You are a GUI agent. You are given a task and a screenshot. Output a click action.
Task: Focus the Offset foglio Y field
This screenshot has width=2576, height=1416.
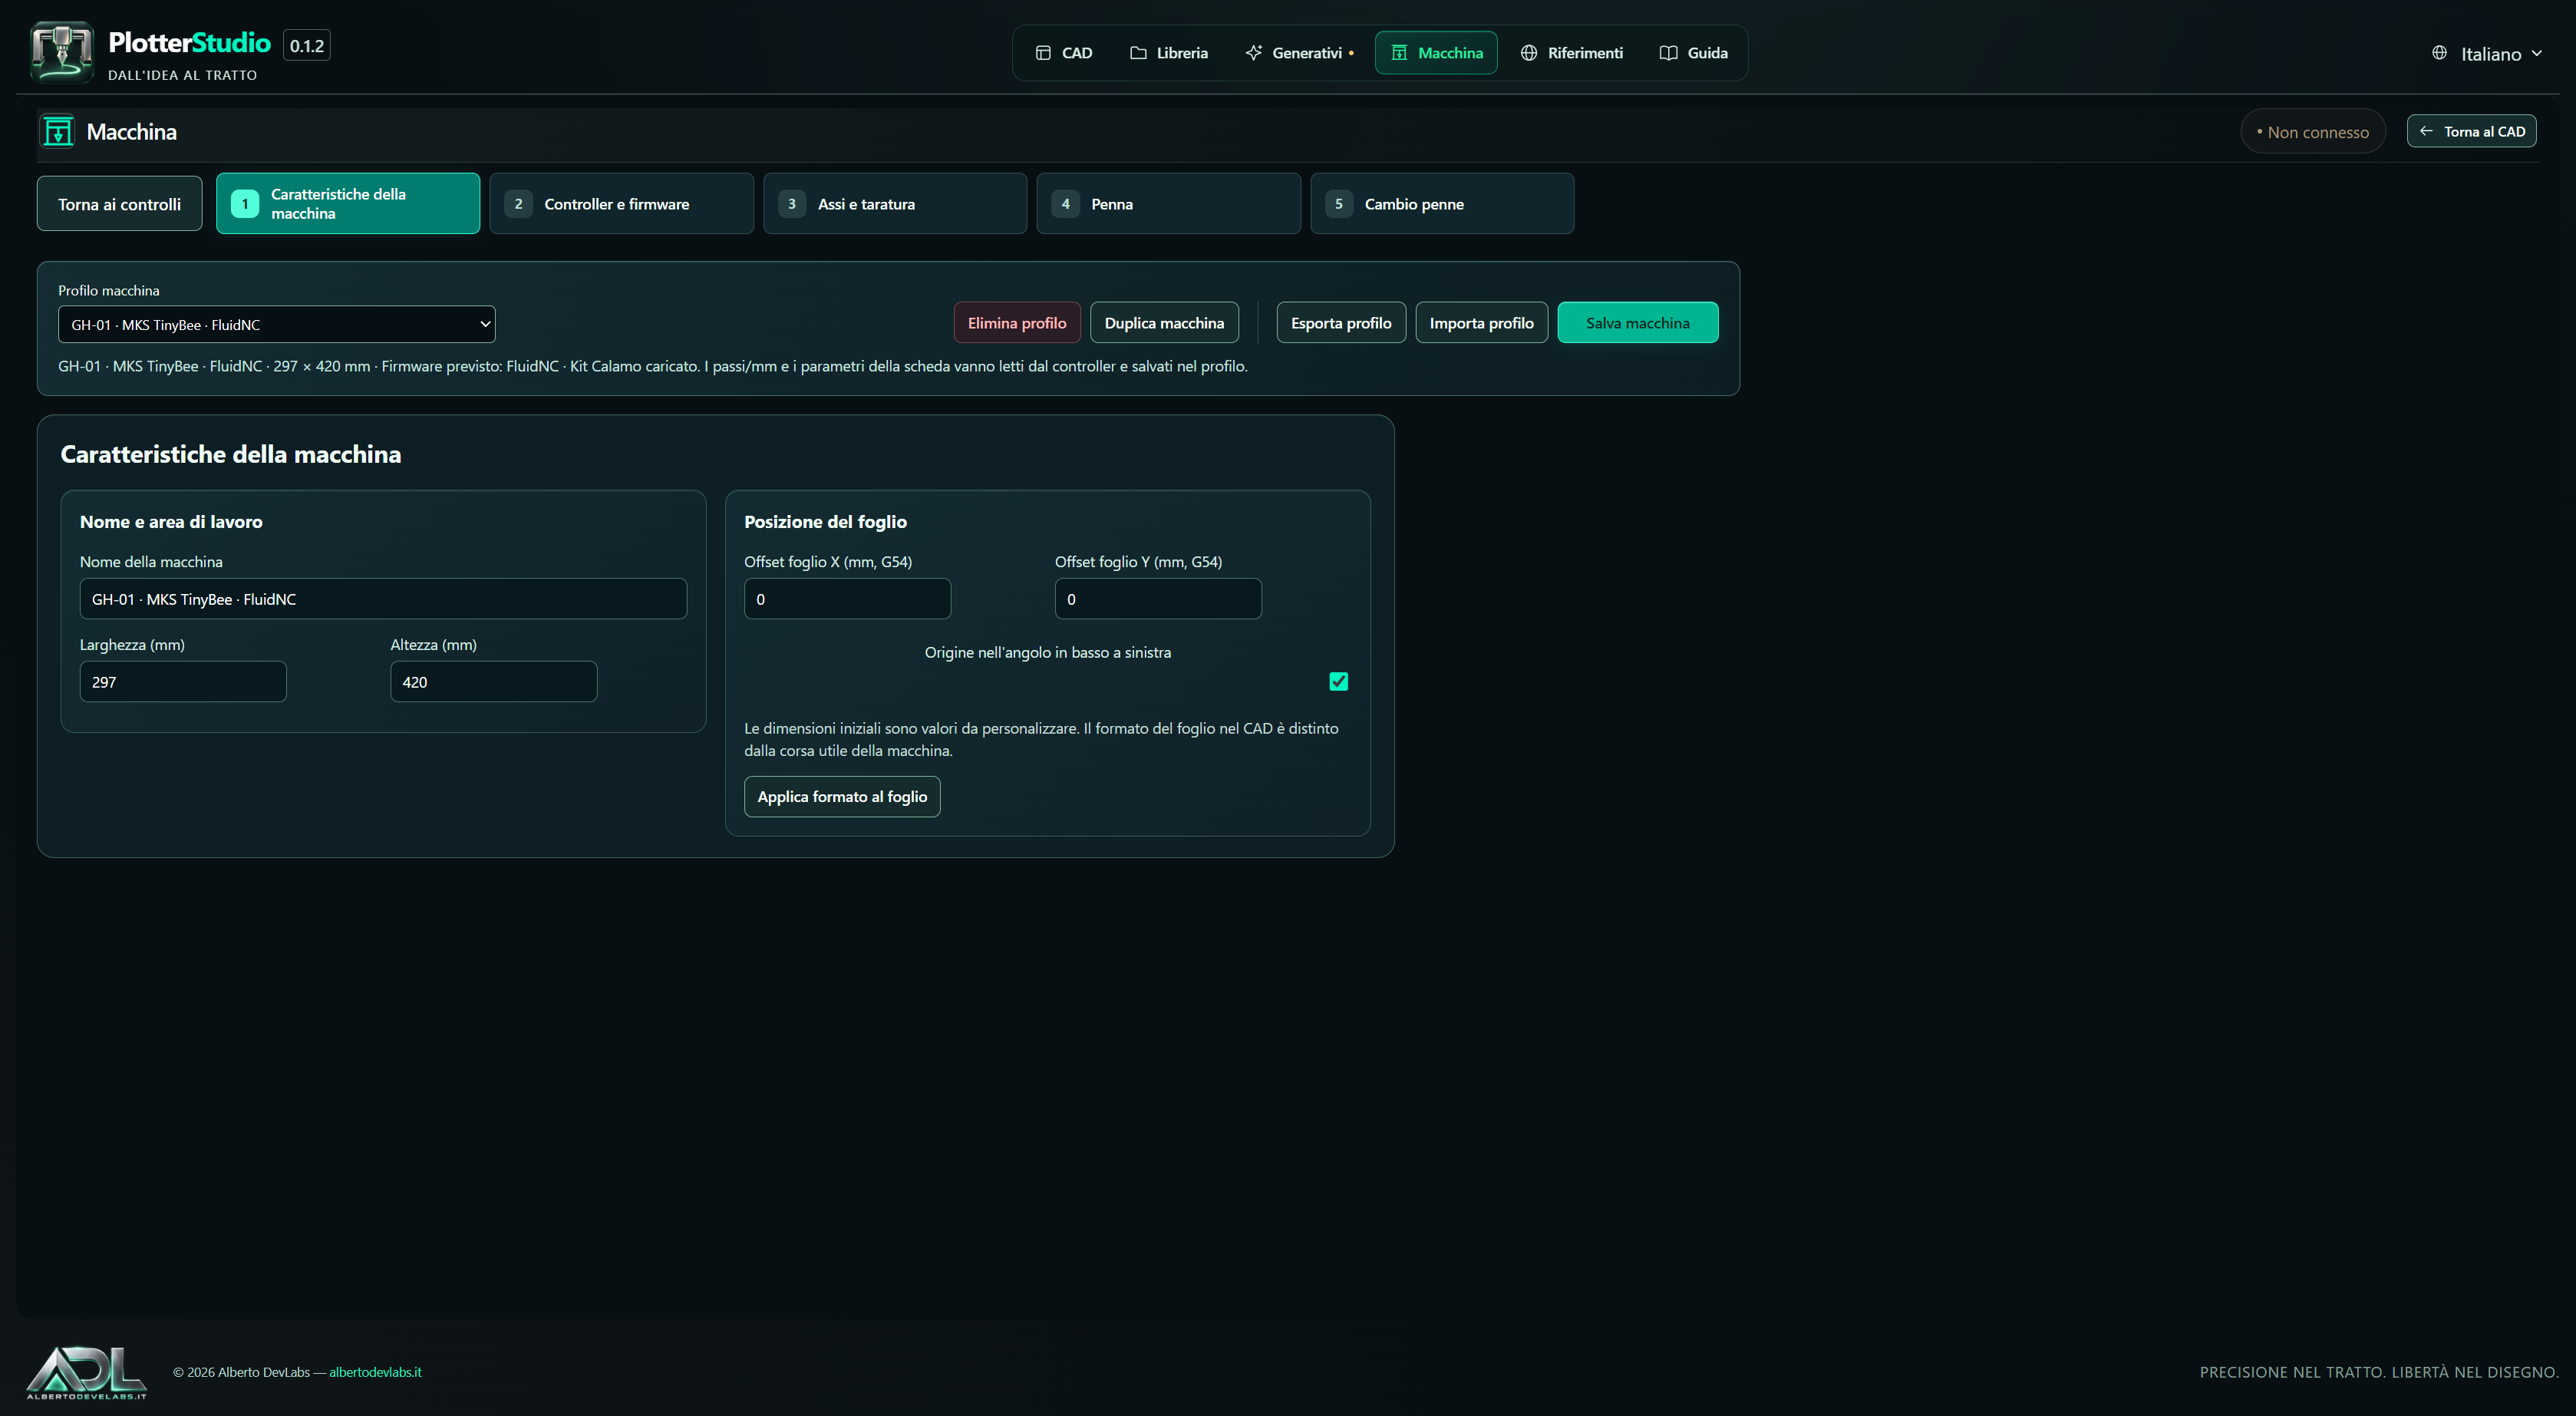(1158, 599)
